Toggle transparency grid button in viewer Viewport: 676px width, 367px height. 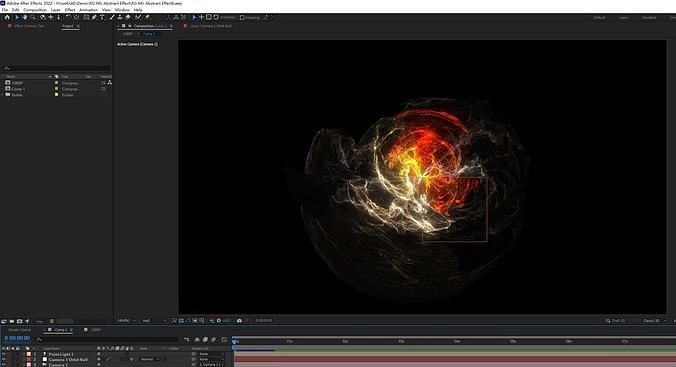coord(182,320)
